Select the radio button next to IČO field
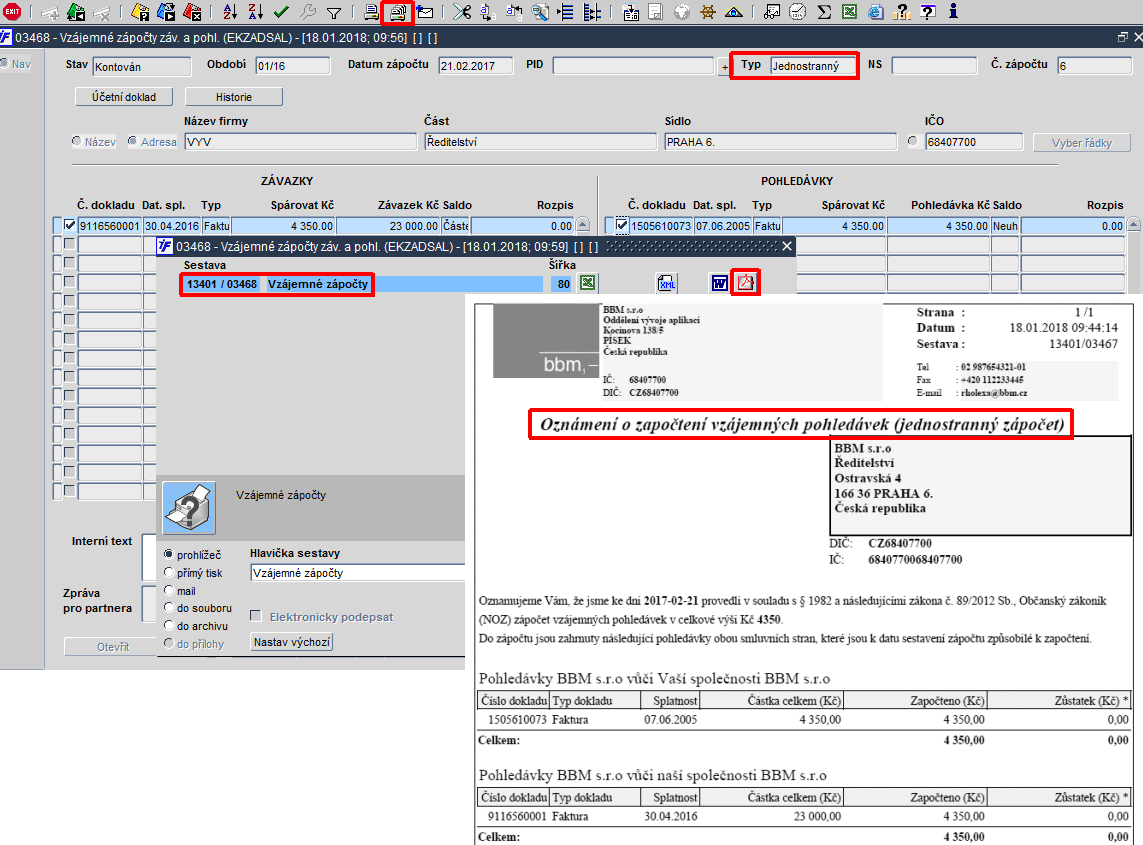Image resolution: width=1143 pixels, height=845 pixels. 913,141
